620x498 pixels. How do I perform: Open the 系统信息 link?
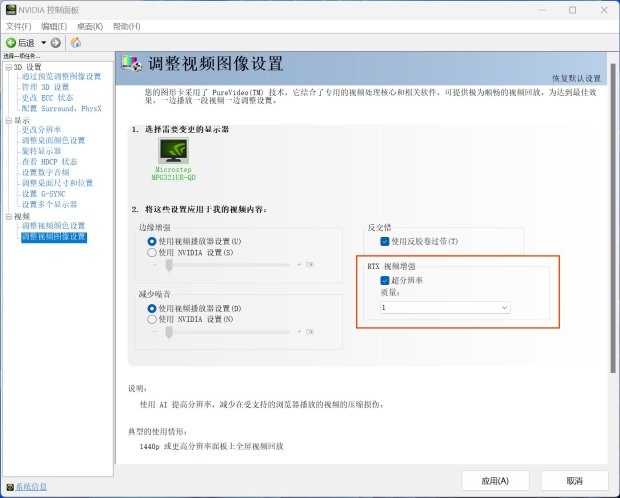point(31,487)
